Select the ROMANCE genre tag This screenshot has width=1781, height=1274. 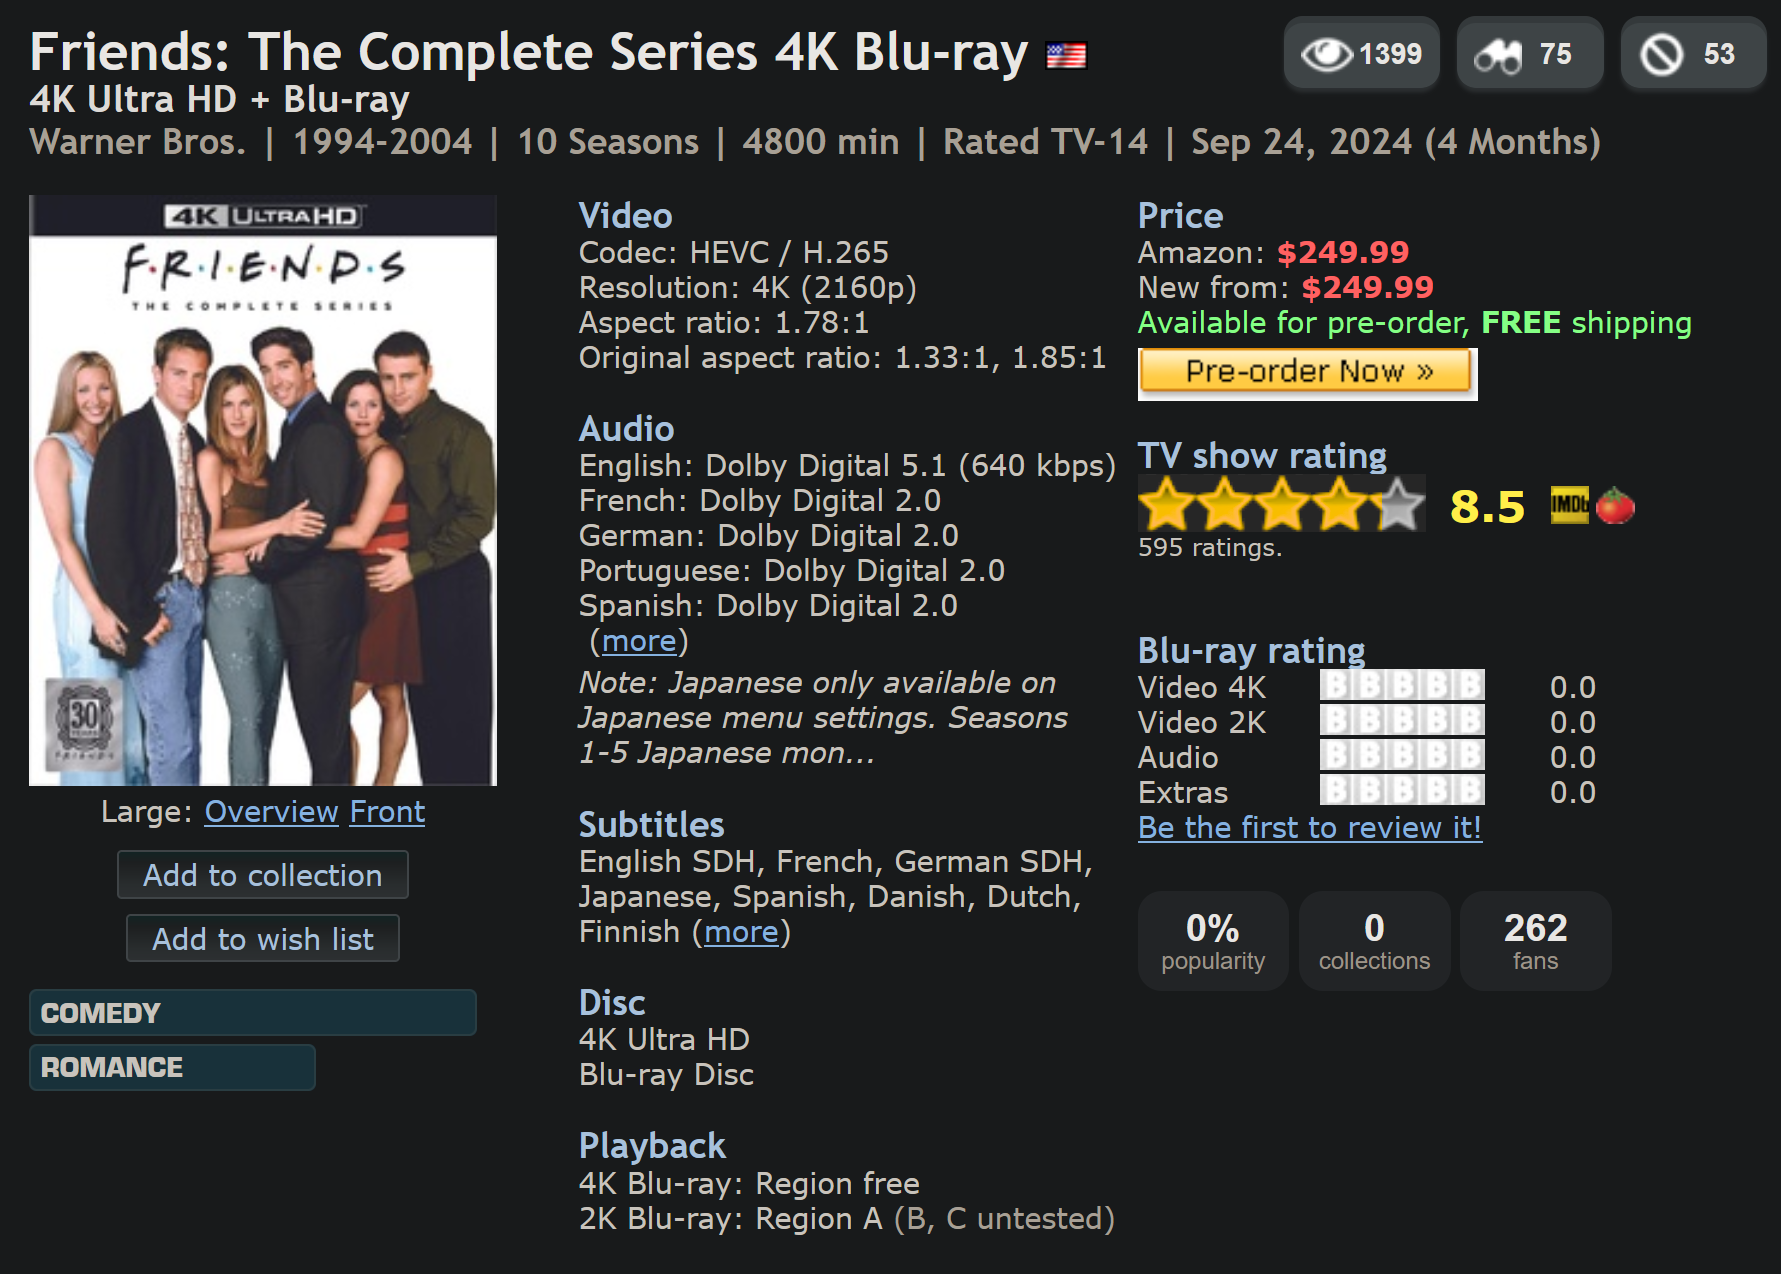click(172, 1067)
